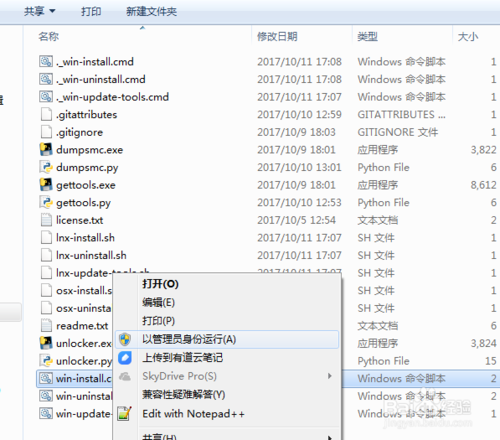500x440 pixels.
Task: Select the file name gettools.py
Action: coord(83,203)
